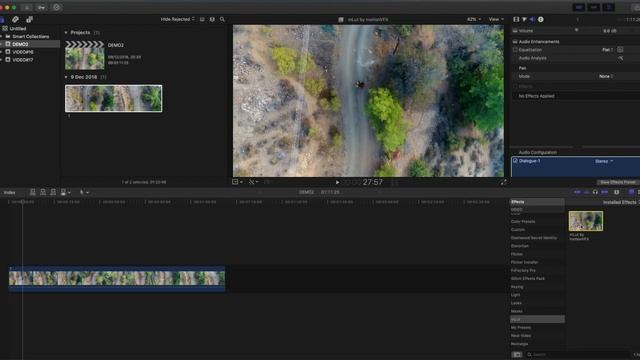Open the viewer View options dropdown
This screenshot has height=360, width=640.
pos(496,19)
